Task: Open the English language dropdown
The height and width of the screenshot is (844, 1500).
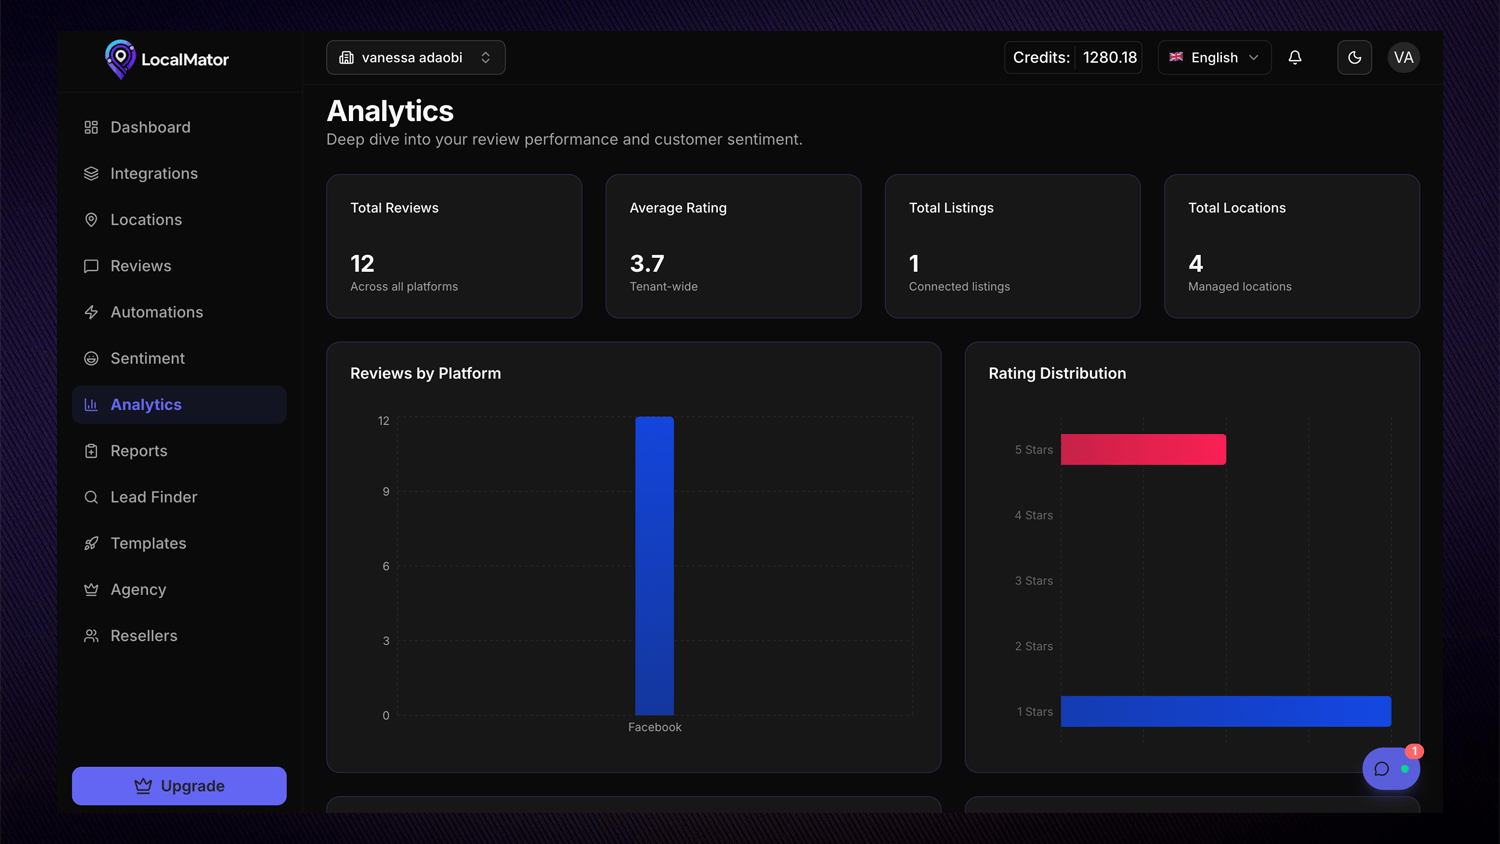Action: 1214,57
